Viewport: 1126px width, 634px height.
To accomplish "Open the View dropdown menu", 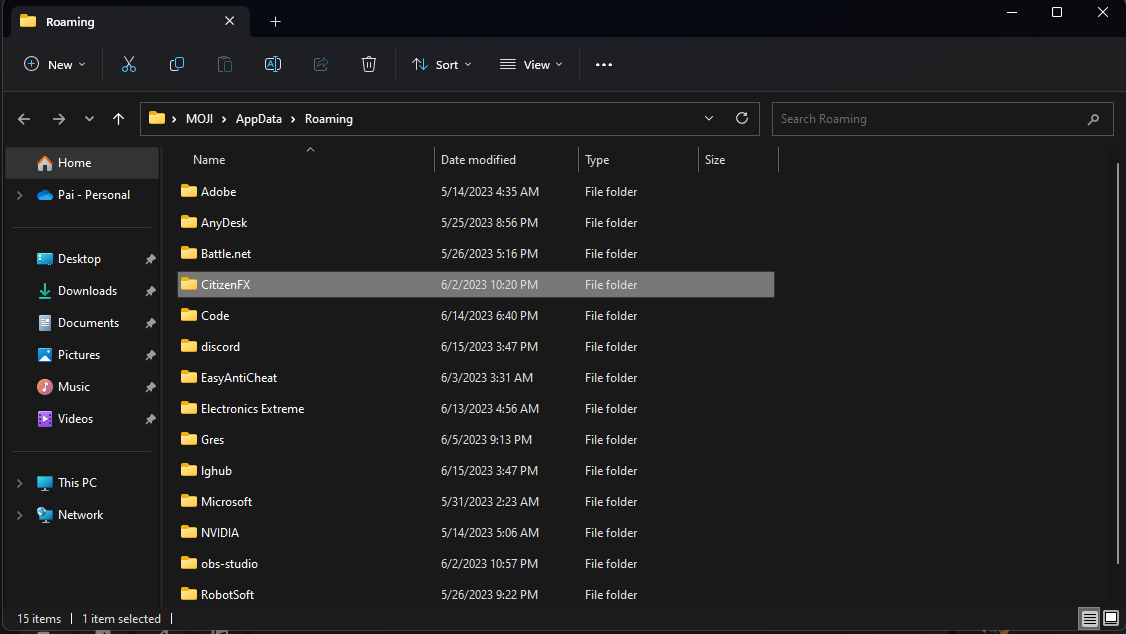I will [x=531, y=64].
